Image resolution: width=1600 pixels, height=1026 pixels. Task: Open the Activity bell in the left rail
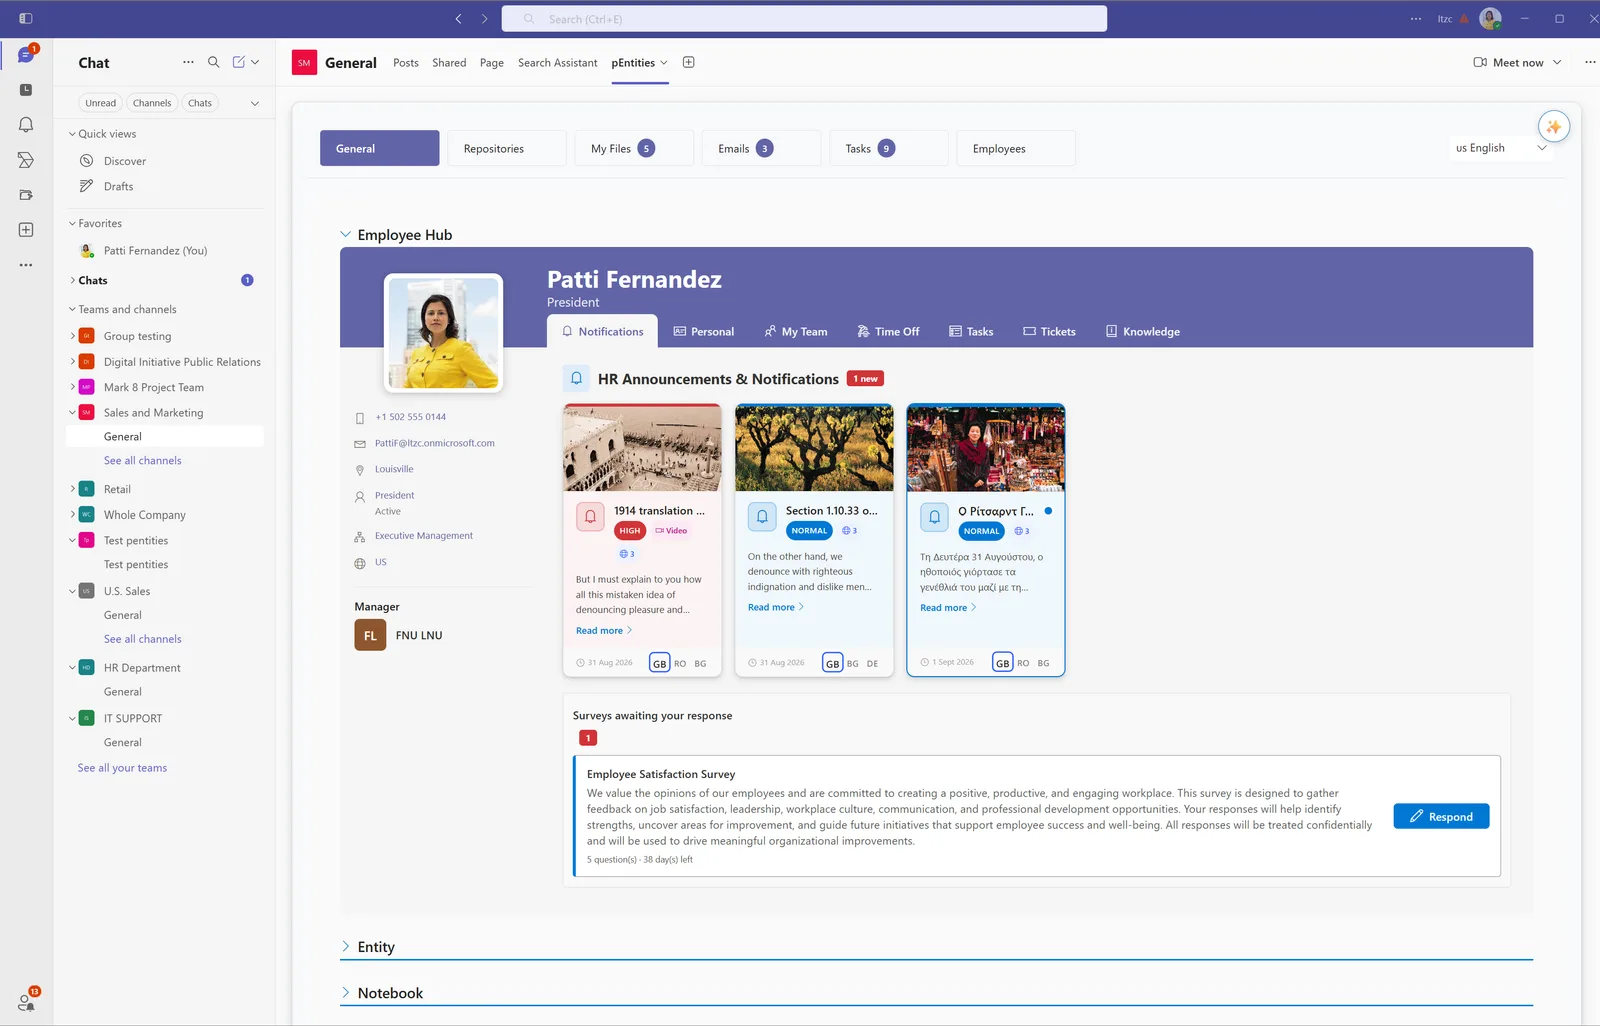tap(26, 125)
